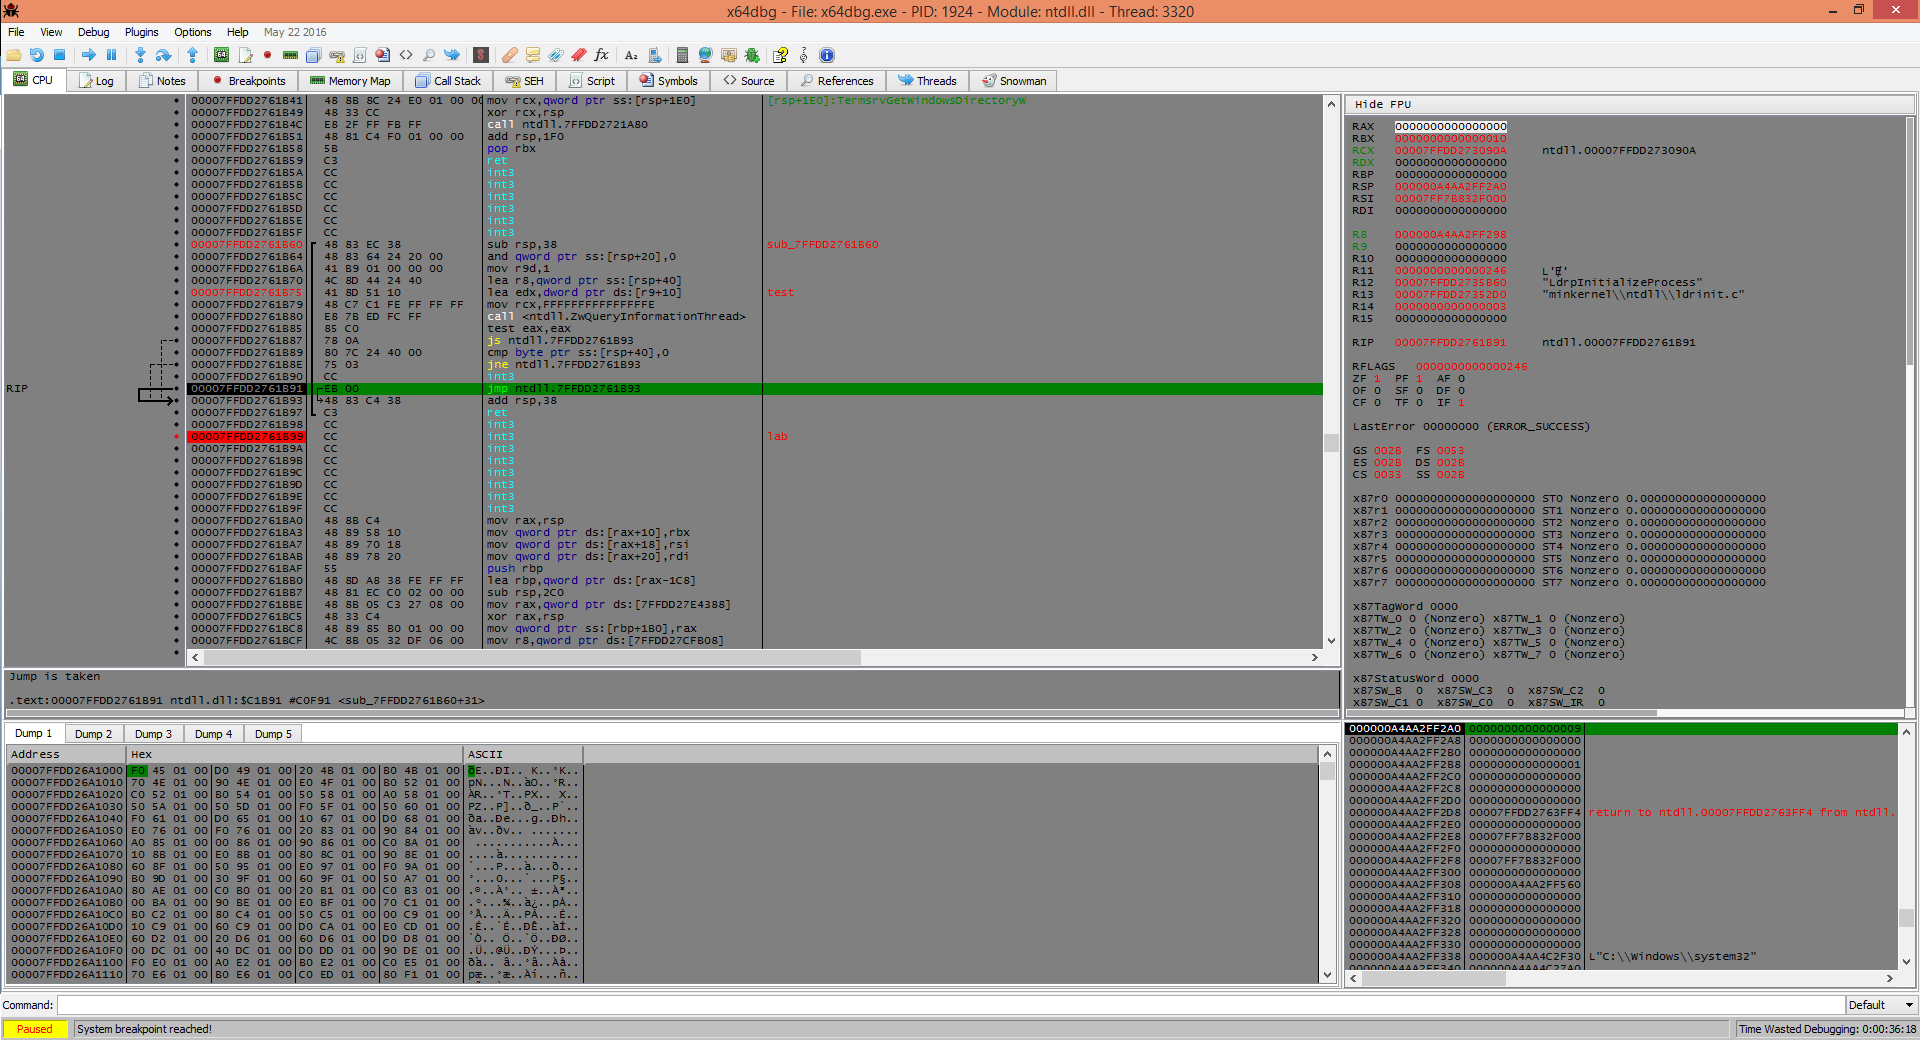The width and height of the screenshot is (1920, 1040).
Task: Click the Log toolbar icon
Action: pos(245,55)
